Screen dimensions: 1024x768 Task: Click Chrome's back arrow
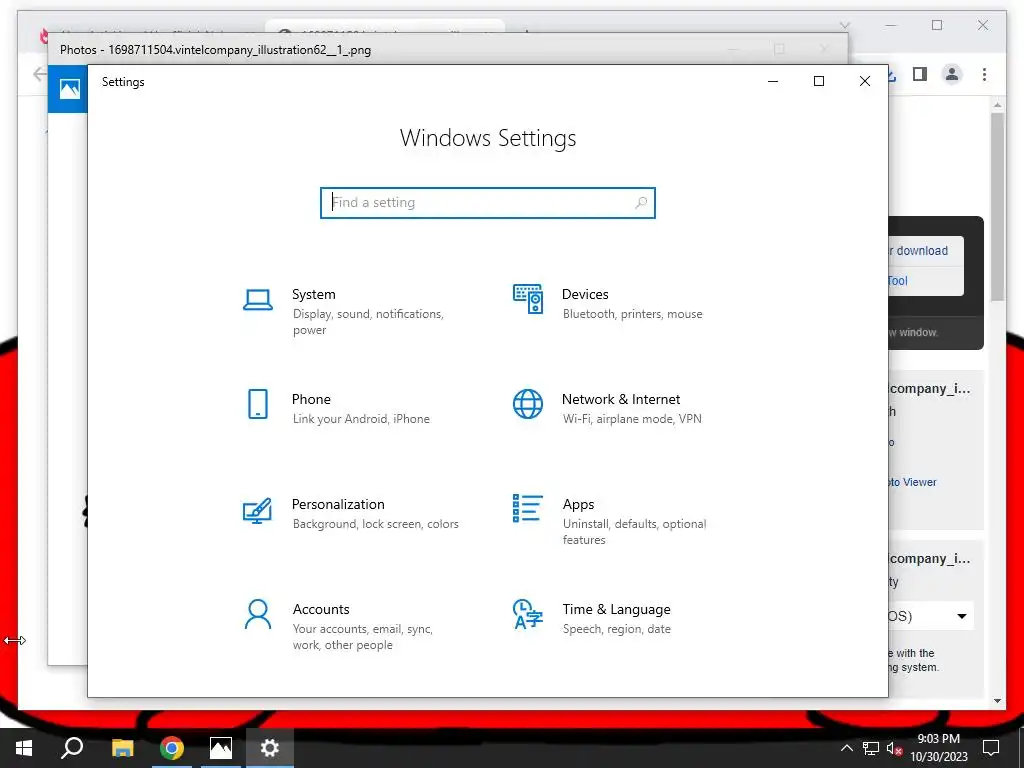click(x=40, y=74)
